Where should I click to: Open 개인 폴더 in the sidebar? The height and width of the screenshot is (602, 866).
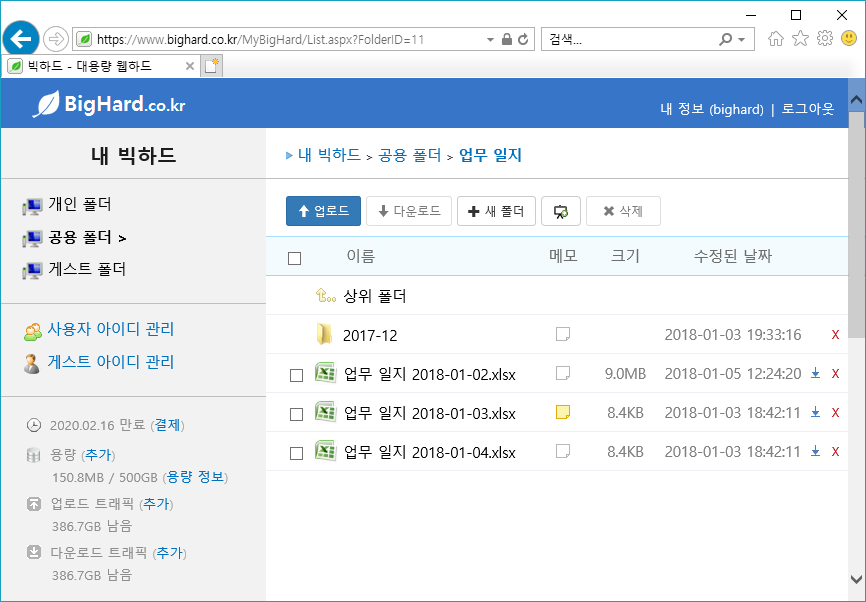click(80, 205)
